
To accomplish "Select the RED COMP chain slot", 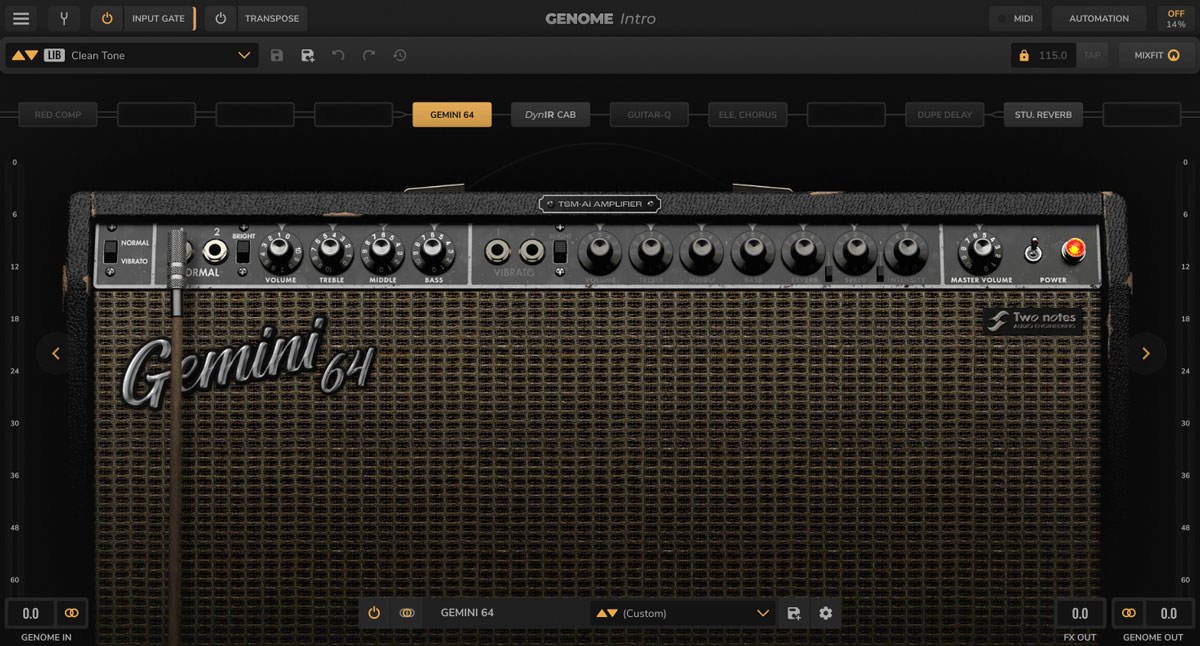I will point(58,115).
